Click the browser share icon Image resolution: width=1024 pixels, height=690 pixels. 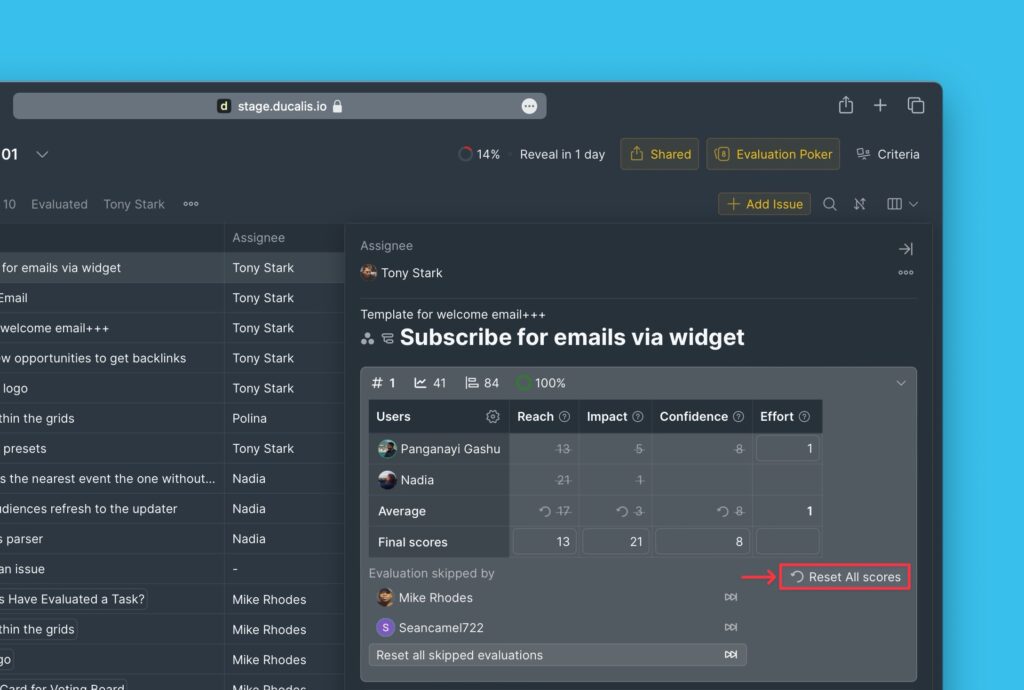845,106
